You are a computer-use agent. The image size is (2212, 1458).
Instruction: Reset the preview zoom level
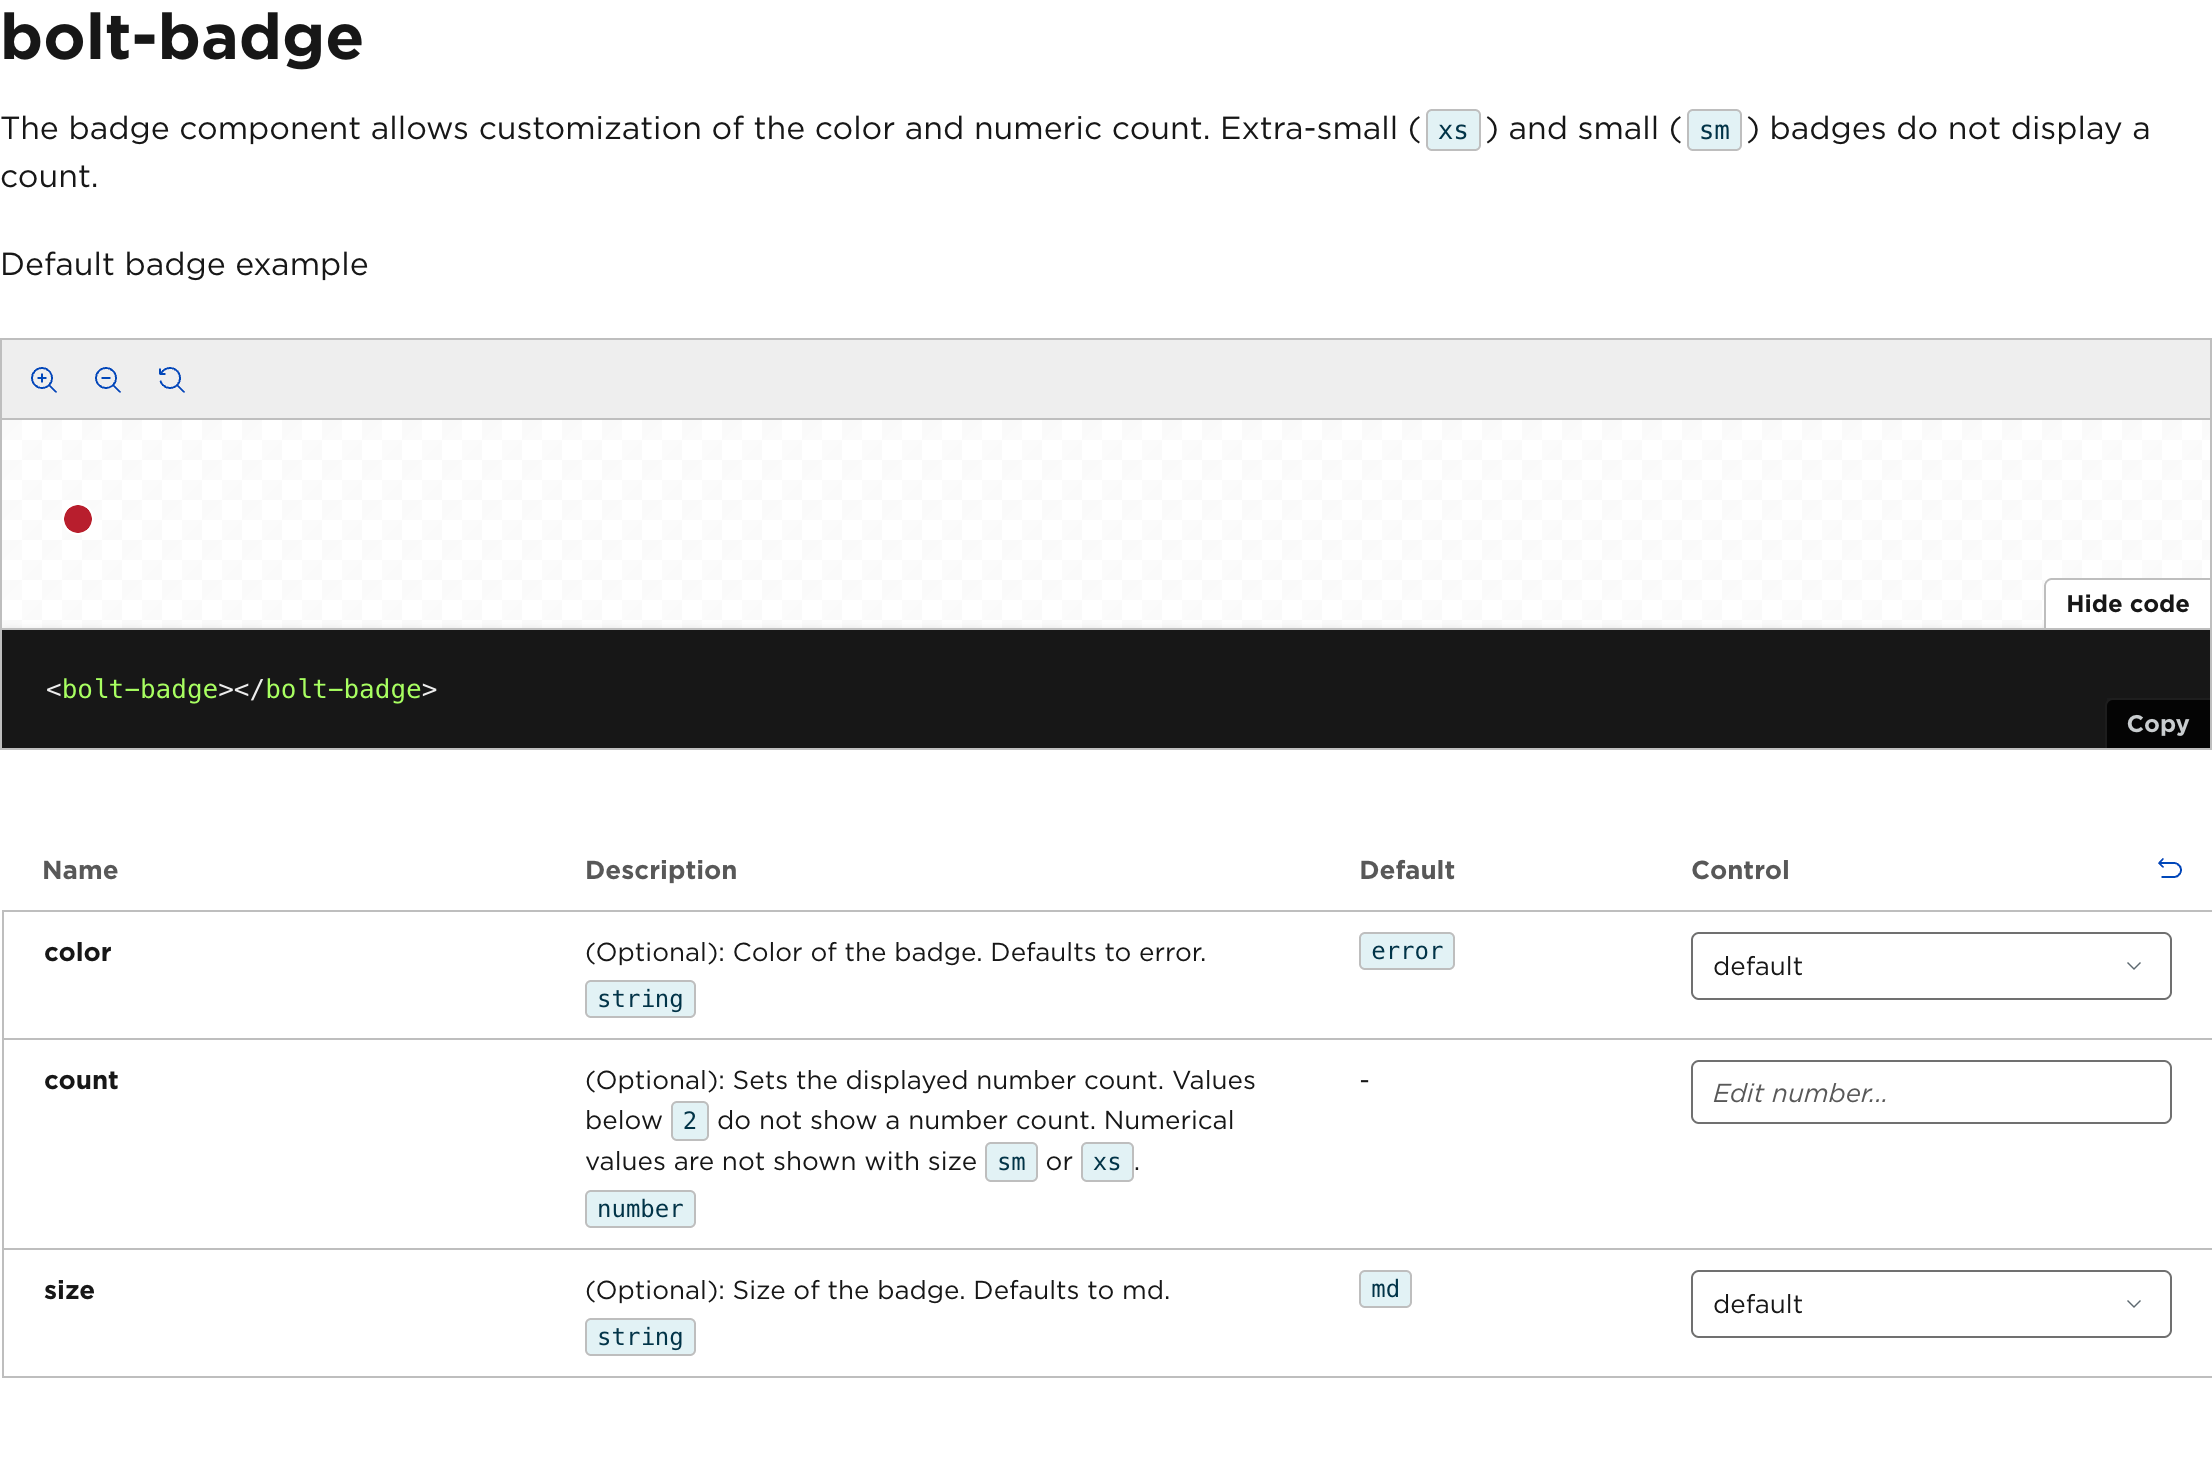tap(172, 380)
